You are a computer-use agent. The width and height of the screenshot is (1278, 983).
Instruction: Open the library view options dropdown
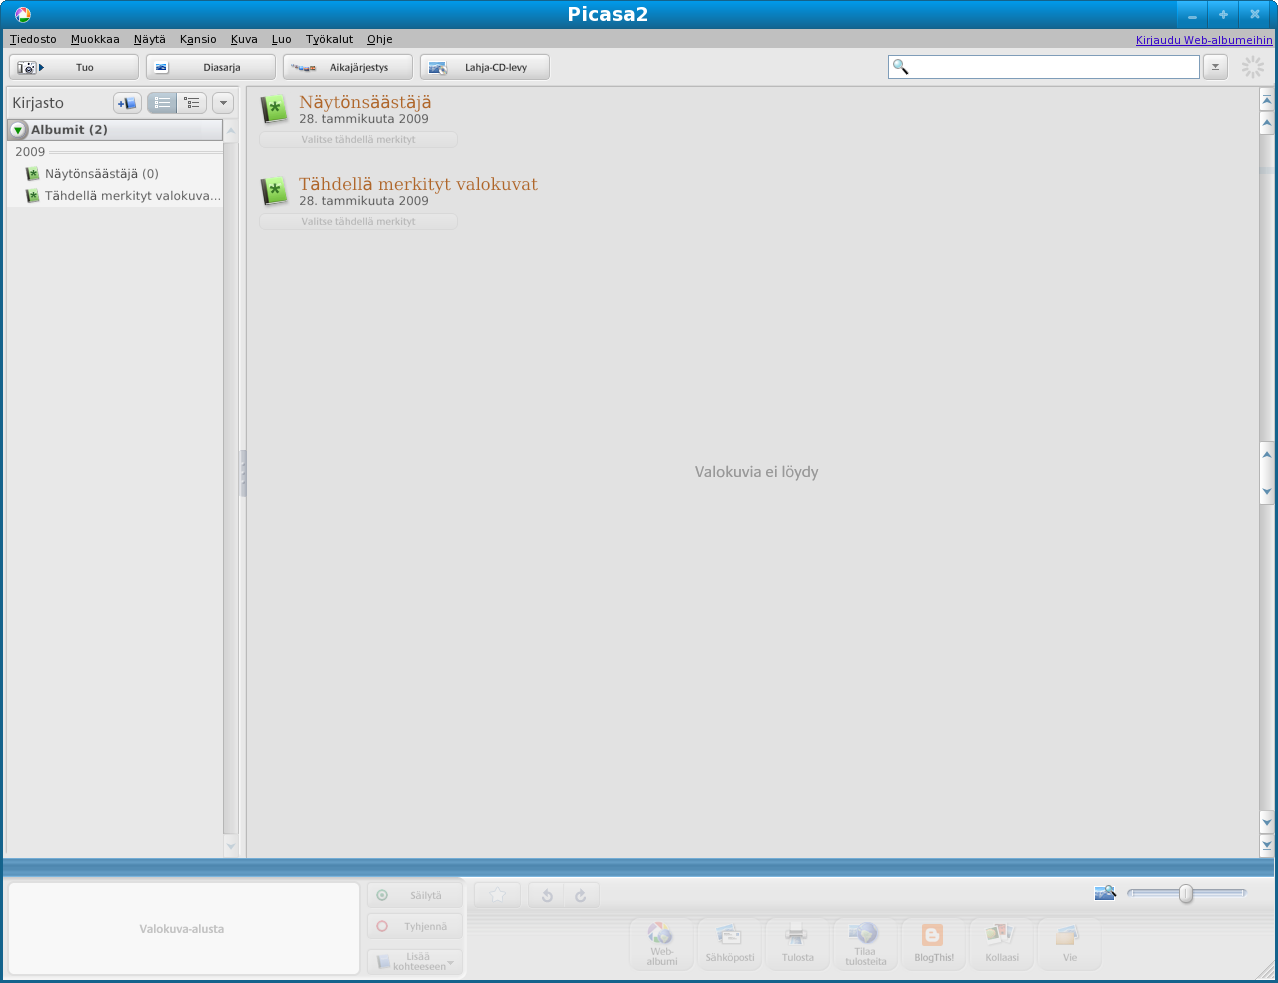(223, 103)
